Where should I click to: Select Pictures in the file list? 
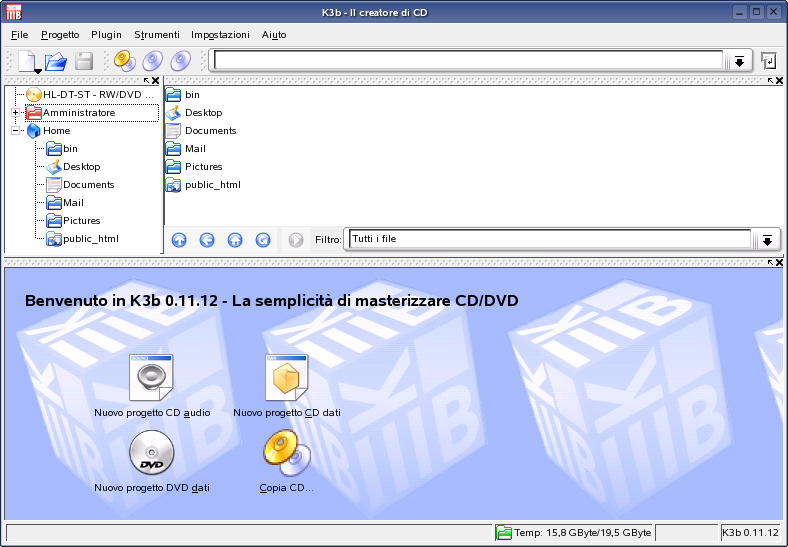tap(194, 167)
